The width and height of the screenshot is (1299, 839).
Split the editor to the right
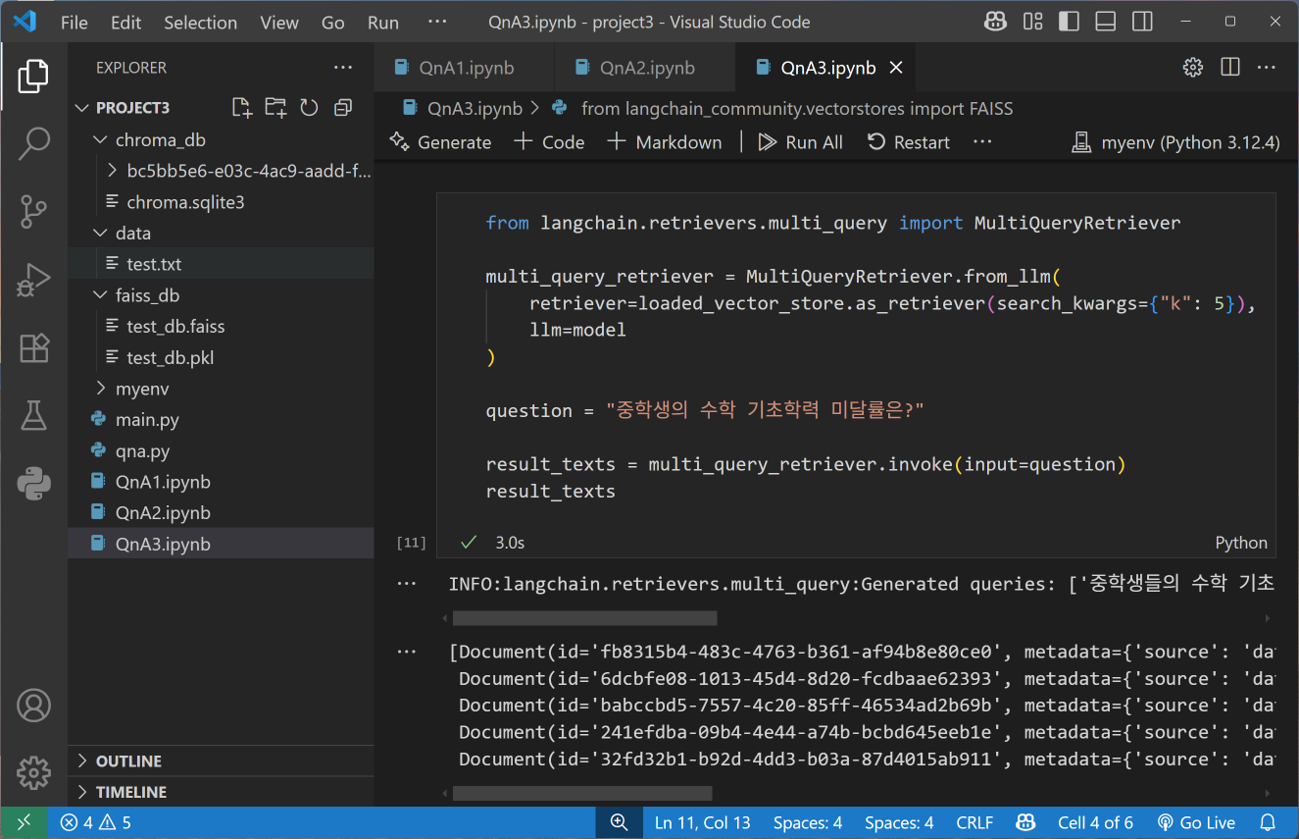click(1230, 67)
